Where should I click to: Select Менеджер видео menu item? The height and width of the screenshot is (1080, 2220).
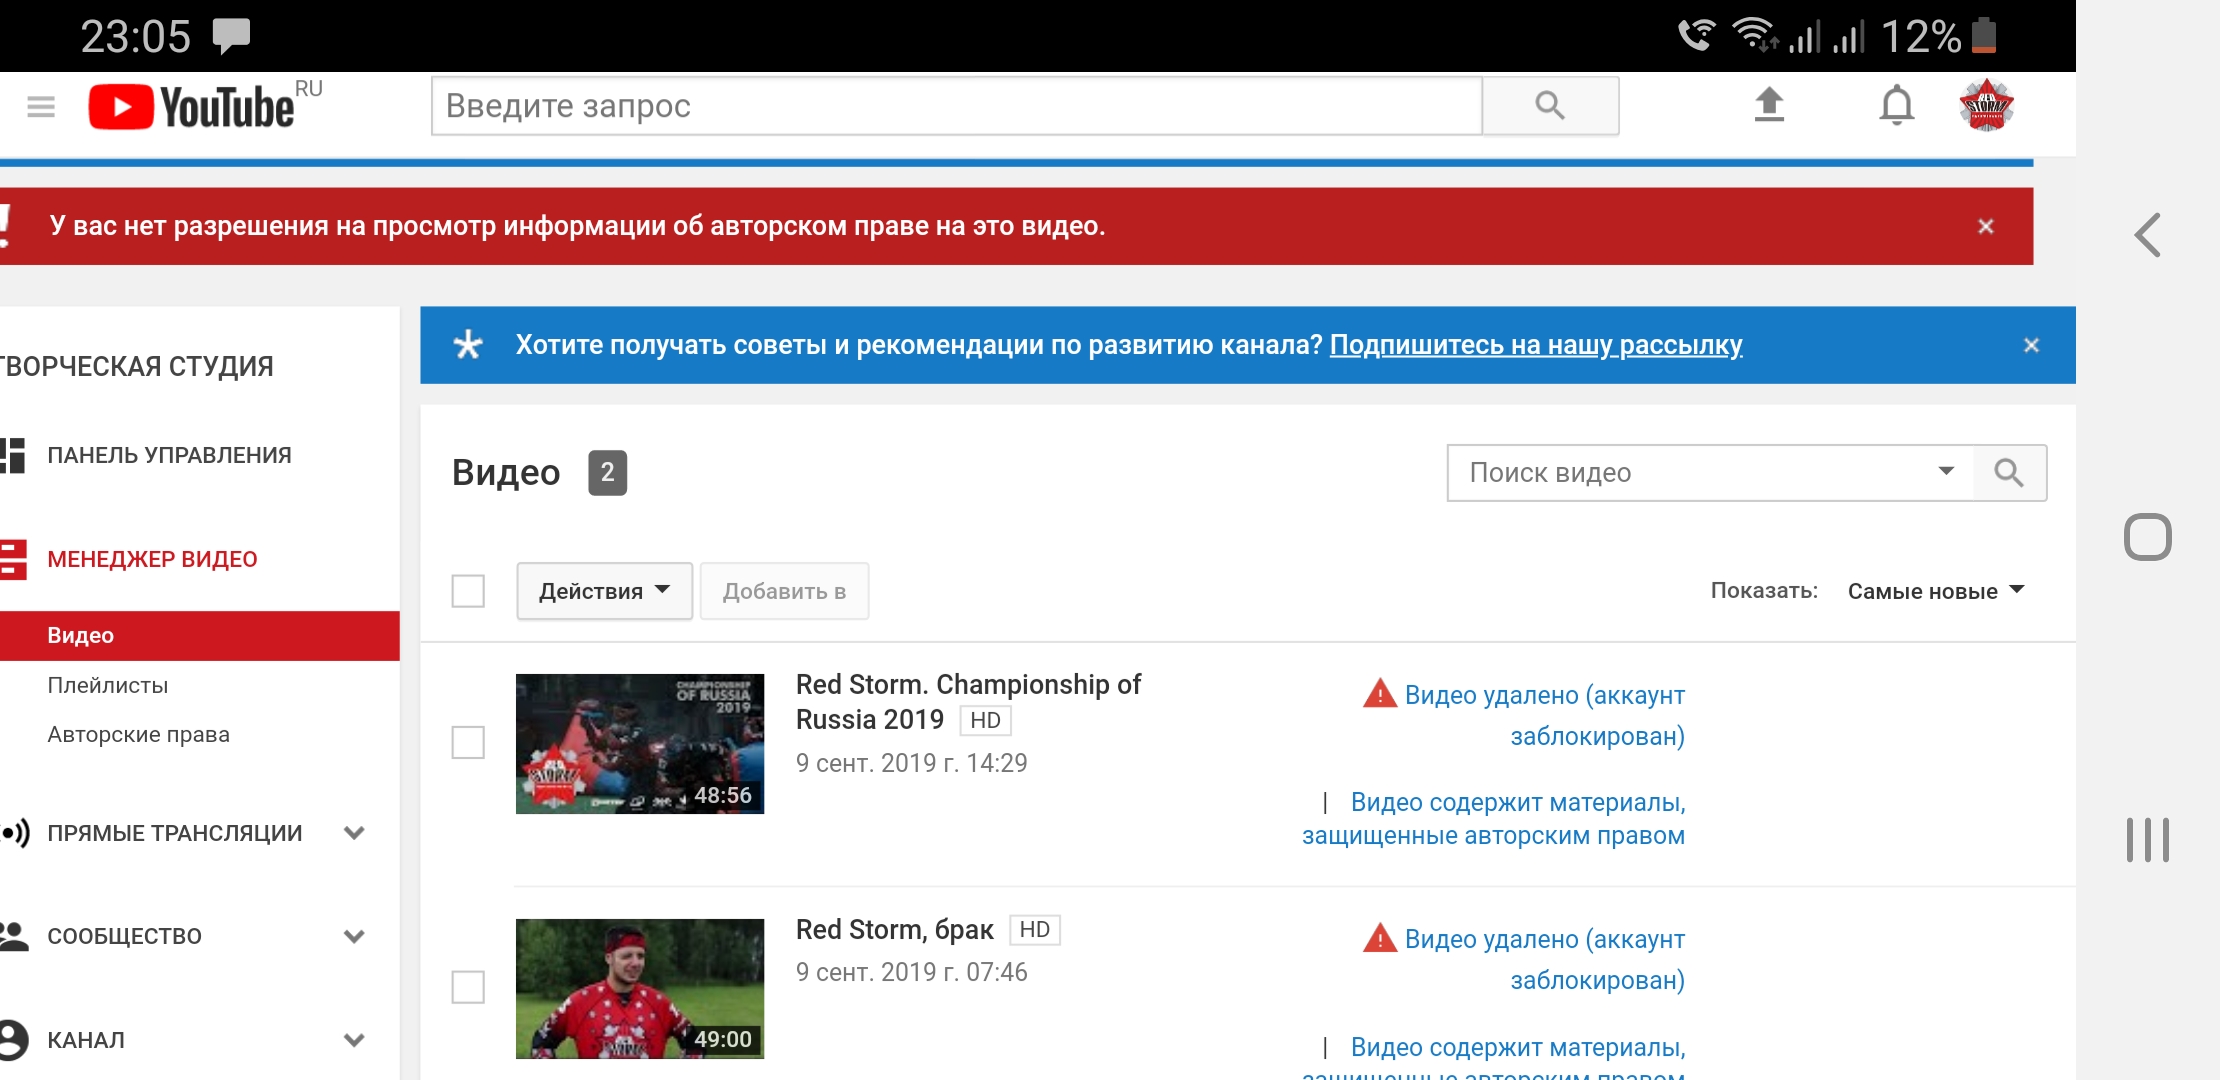click(151, 558)
